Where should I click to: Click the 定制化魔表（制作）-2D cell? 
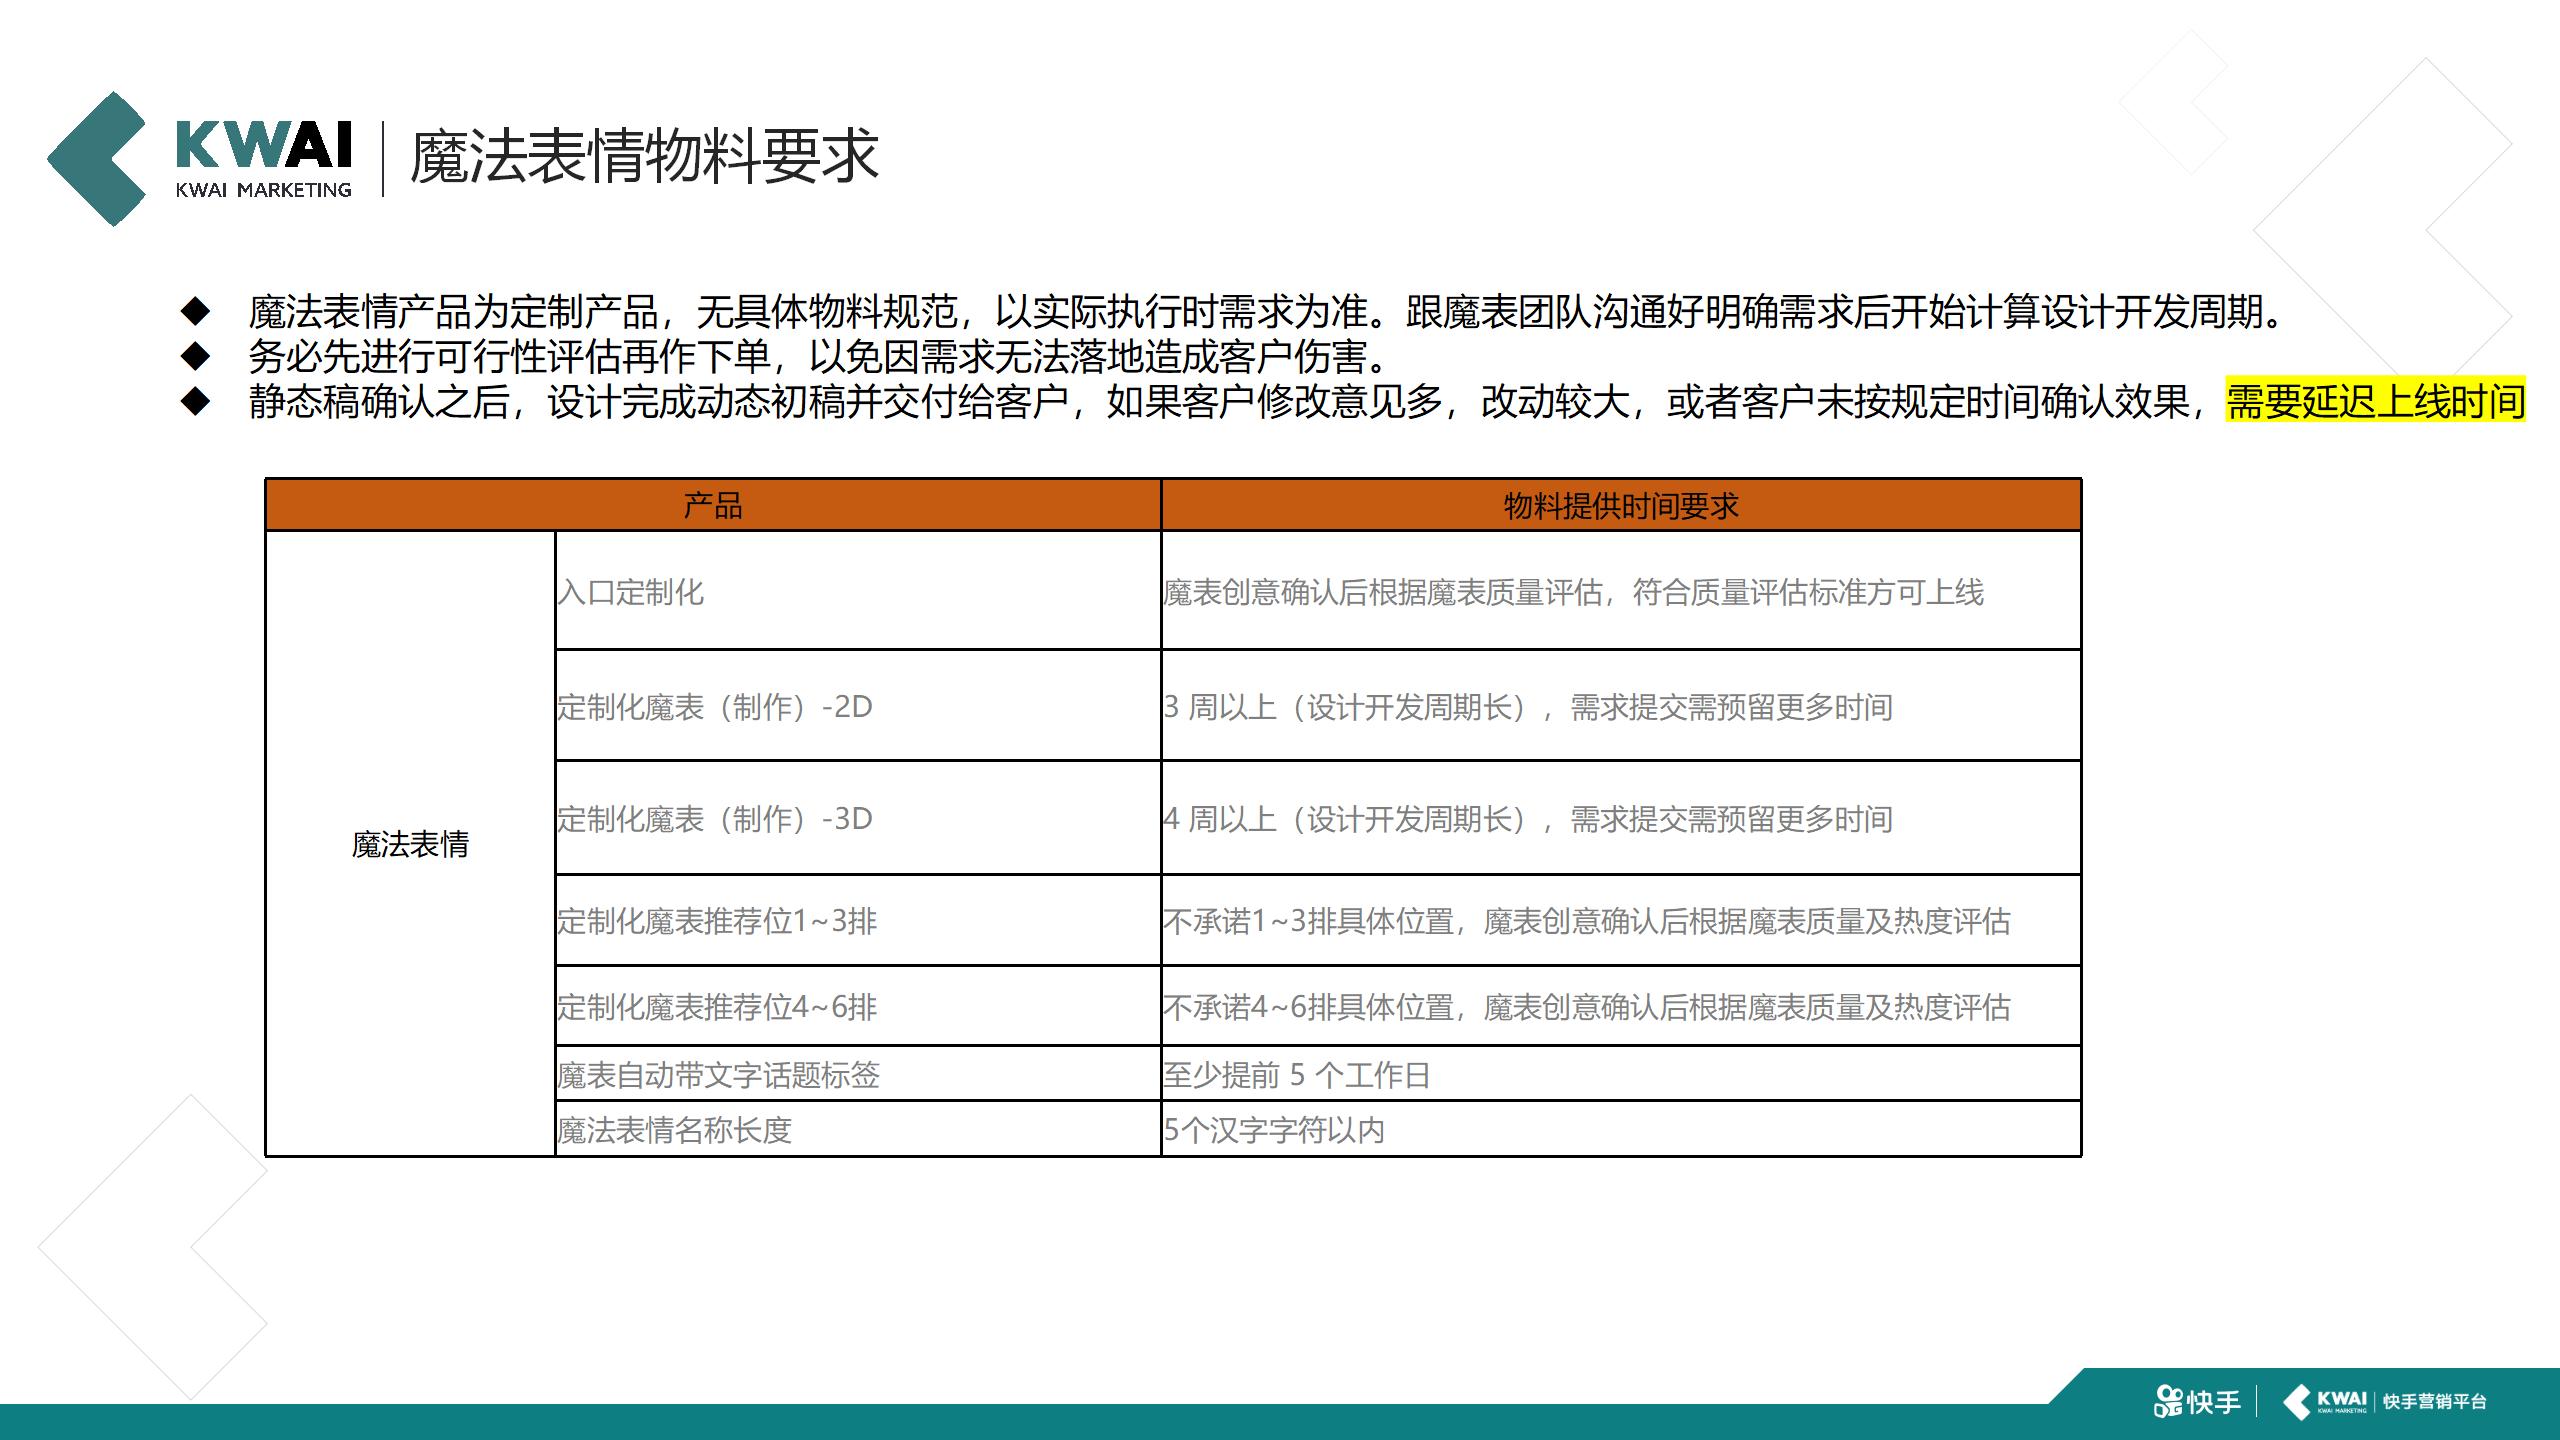pyautogui.click(x=858, y=705)
